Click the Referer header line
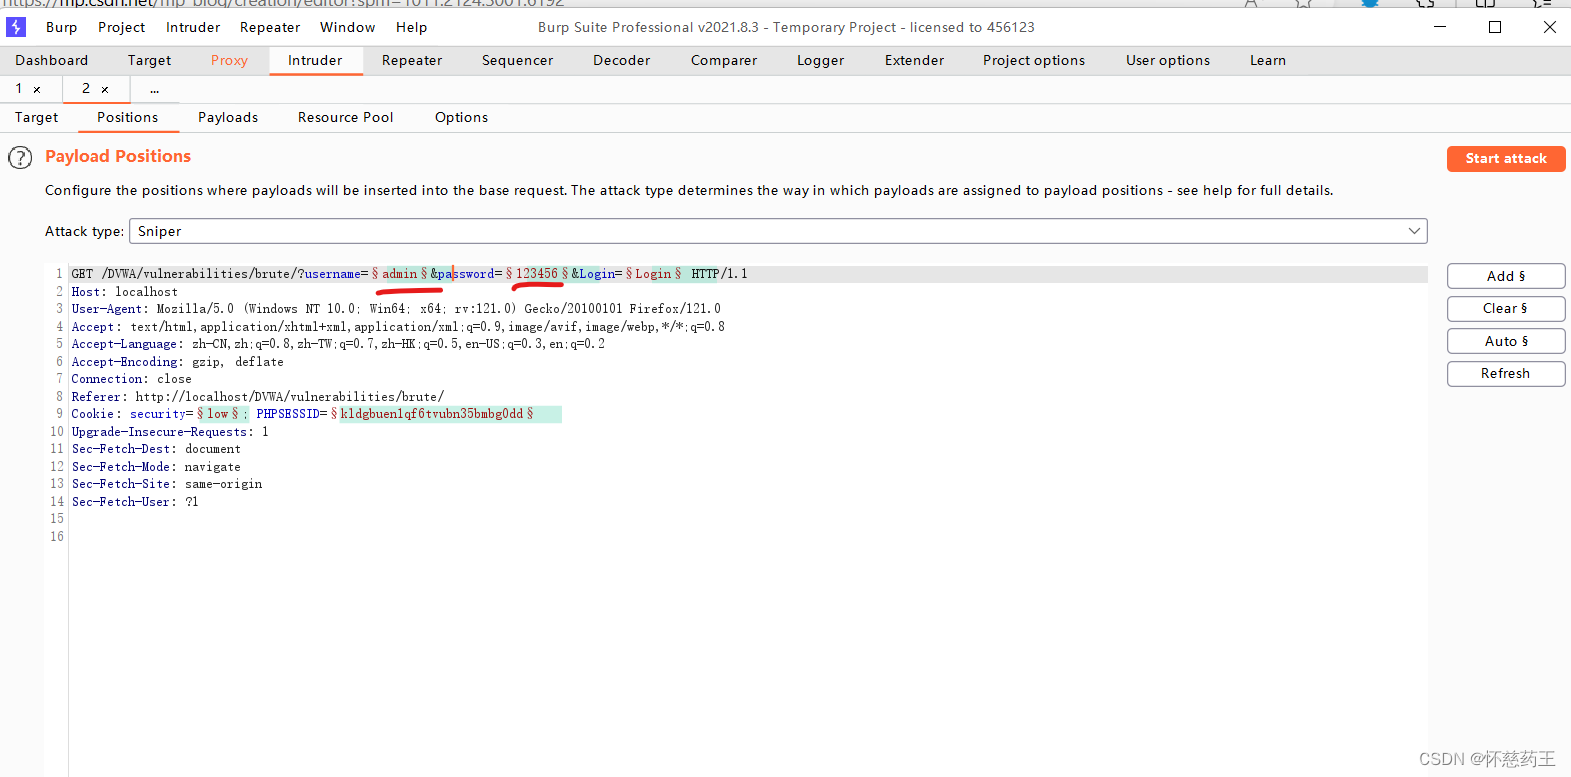Viewport: 1571px width, 777px height. click(258, 397)
